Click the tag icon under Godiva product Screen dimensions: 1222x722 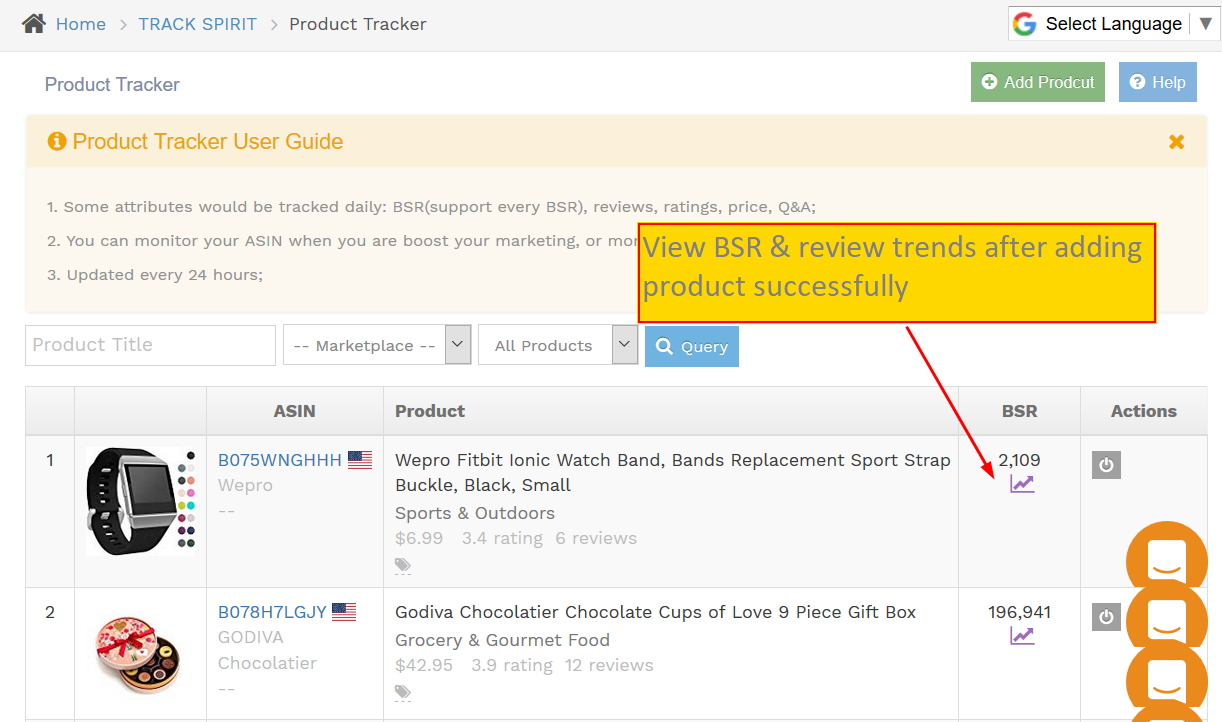(403, 692)
